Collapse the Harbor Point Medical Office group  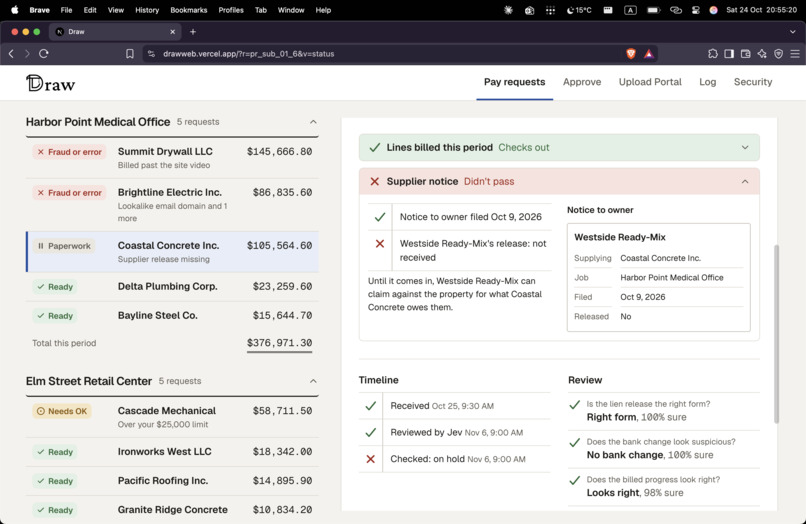point(313,122)
